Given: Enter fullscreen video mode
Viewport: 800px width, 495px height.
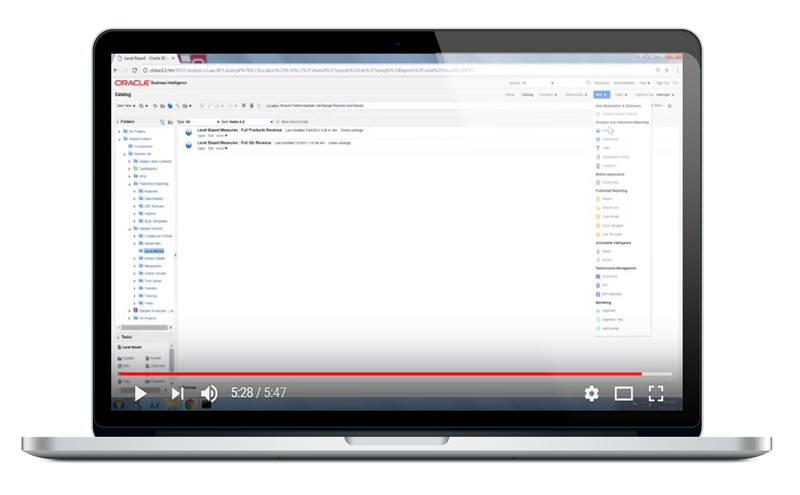Looking at the screenshot, I should click(656, 393).
